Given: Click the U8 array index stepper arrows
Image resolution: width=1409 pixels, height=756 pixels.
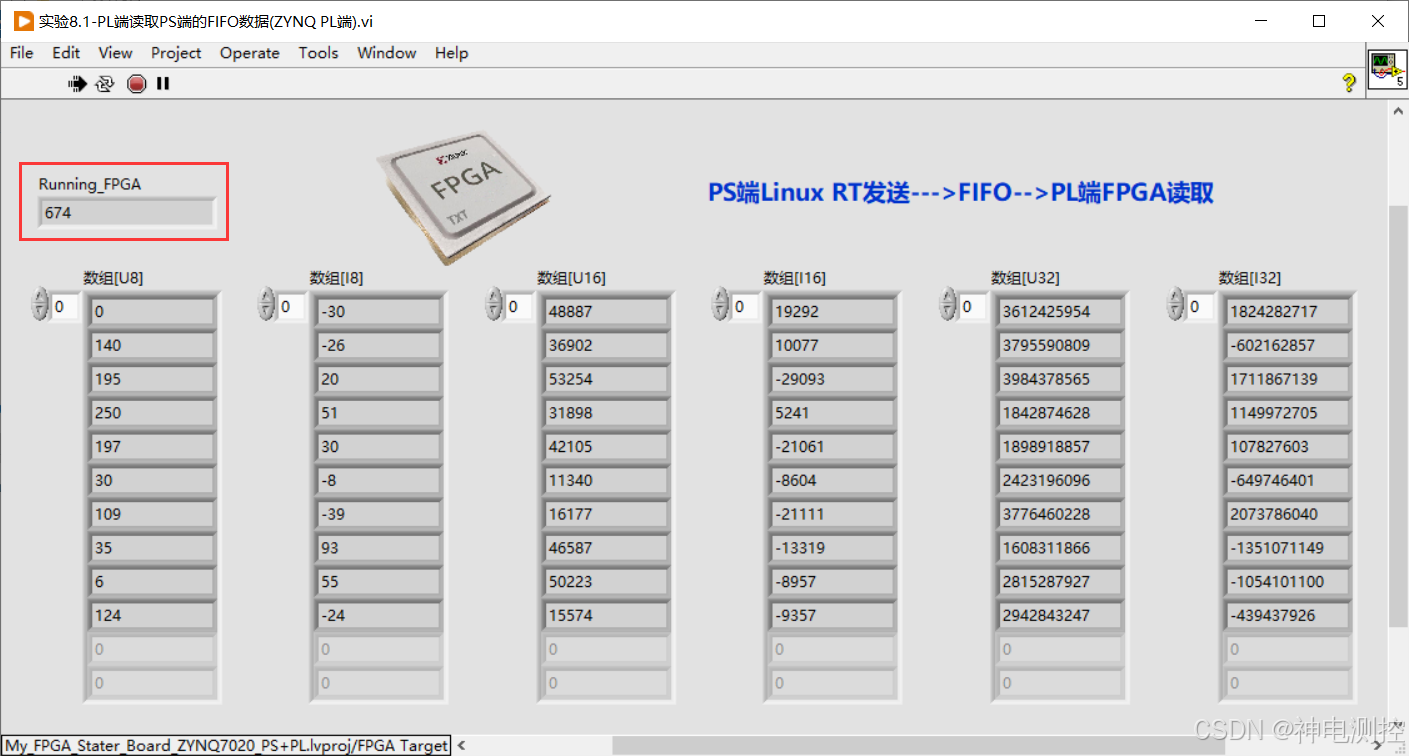Looking at the screenshot, I should 39,305.
